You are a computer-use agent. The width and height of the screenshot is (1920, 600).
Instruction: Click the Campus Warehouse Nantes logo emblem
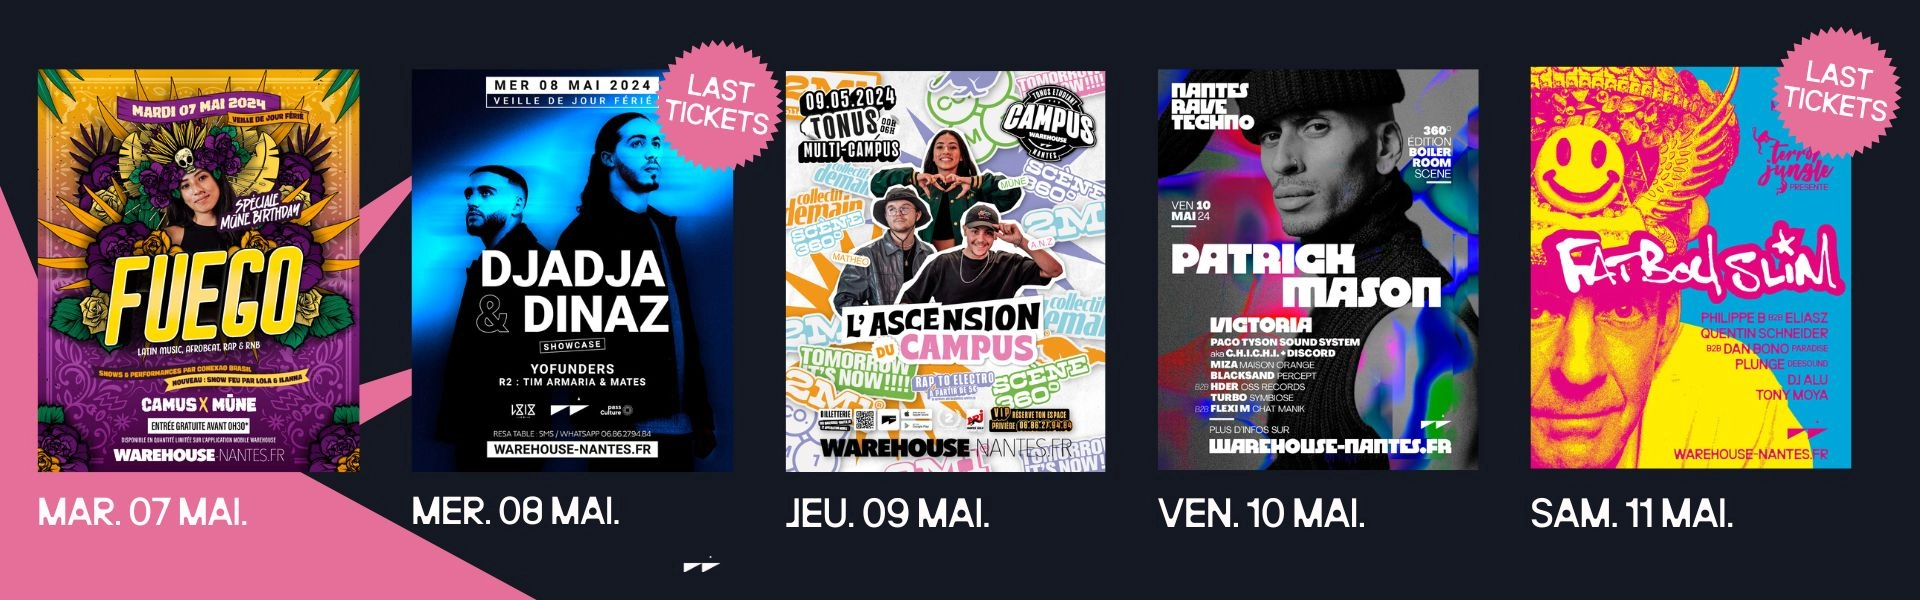point(1048,124)
